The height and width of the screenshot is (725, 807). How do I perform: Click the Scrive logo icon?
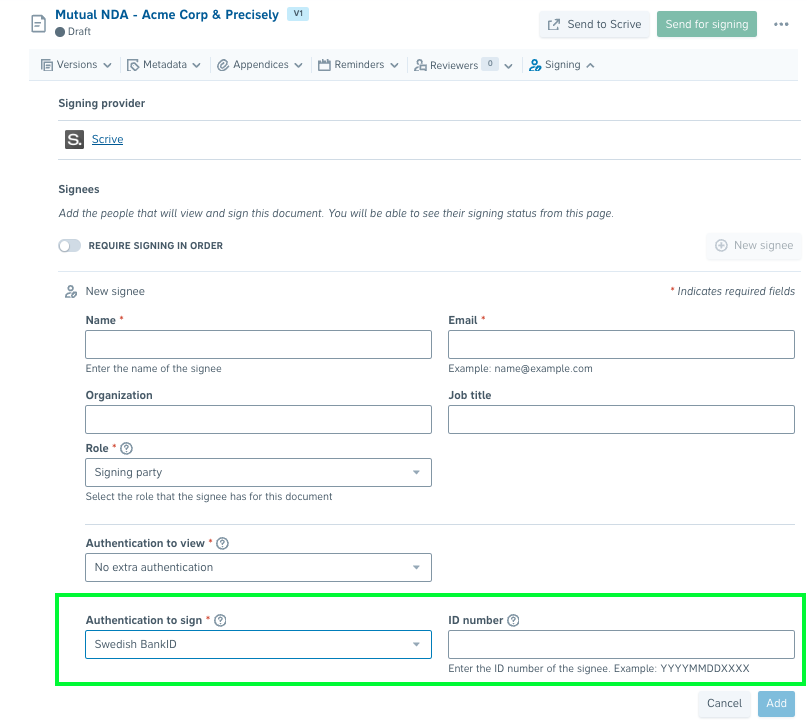point(74,140)
